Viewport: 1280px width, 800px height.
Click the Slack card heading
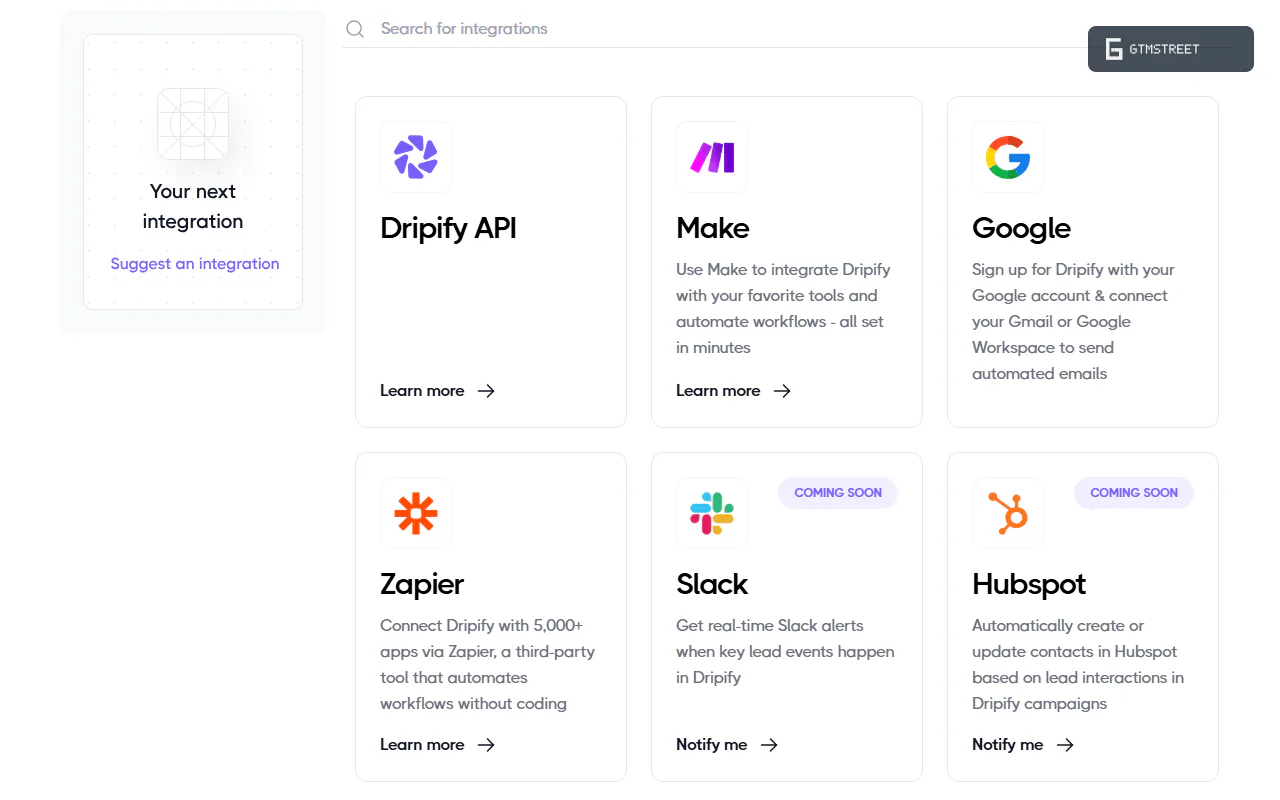tap(712, 584)
